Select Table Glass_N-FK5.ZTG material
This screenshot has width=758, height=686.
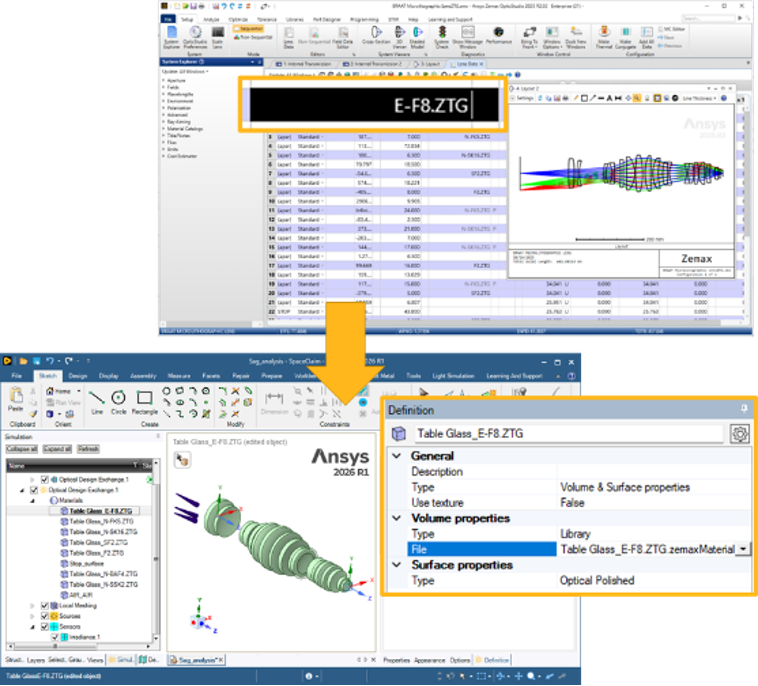tap(101, 522)
